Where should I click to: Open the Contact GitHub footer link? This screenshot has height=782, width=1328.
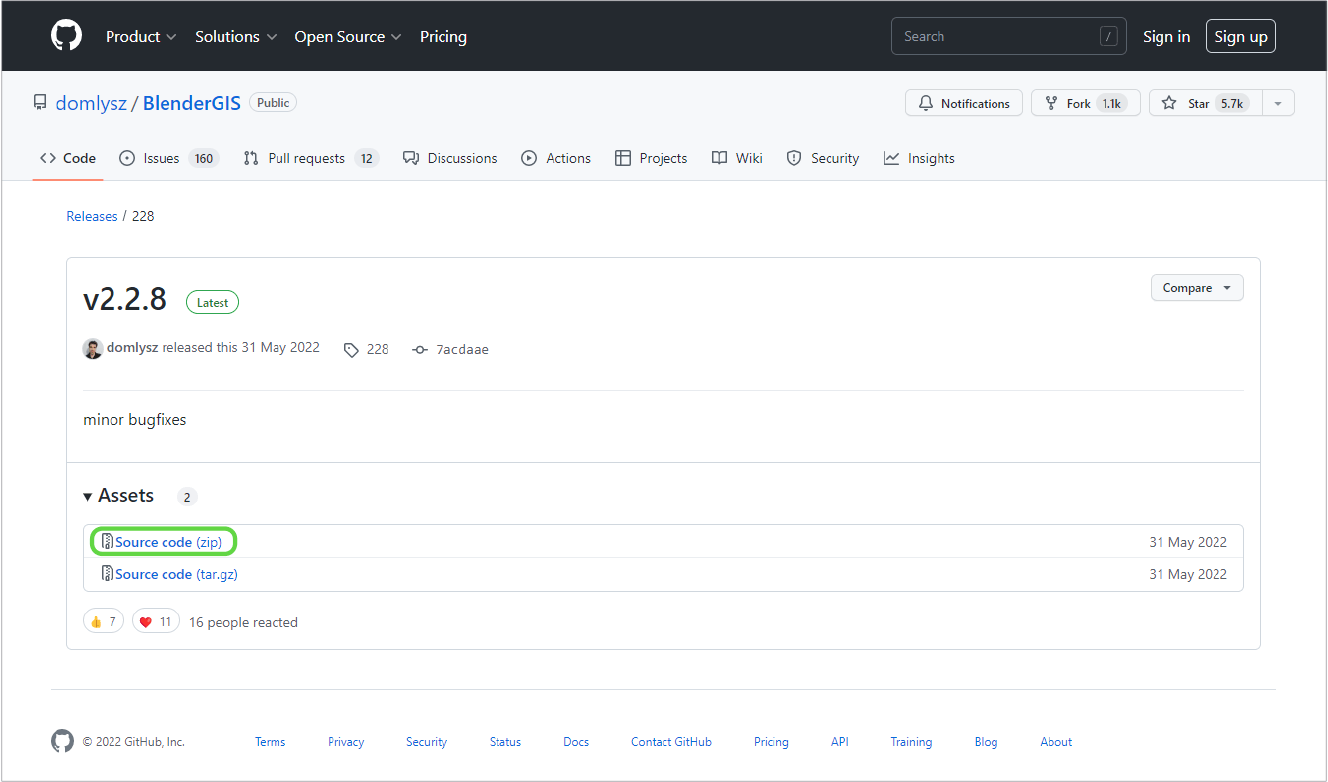point(671,742)
